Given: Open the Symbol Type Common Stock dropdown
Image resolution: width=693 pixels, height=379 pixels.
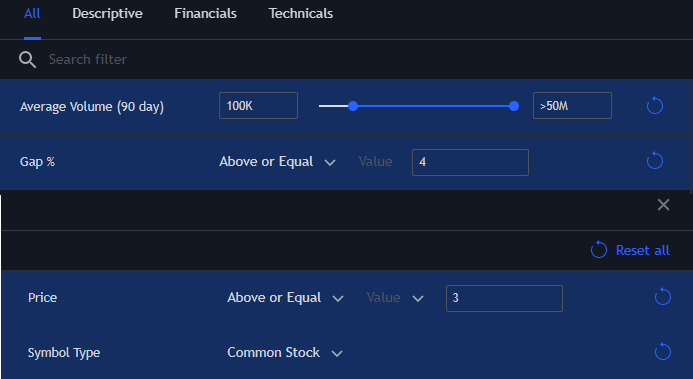Looking at the screenshot, I should [285, 352].
